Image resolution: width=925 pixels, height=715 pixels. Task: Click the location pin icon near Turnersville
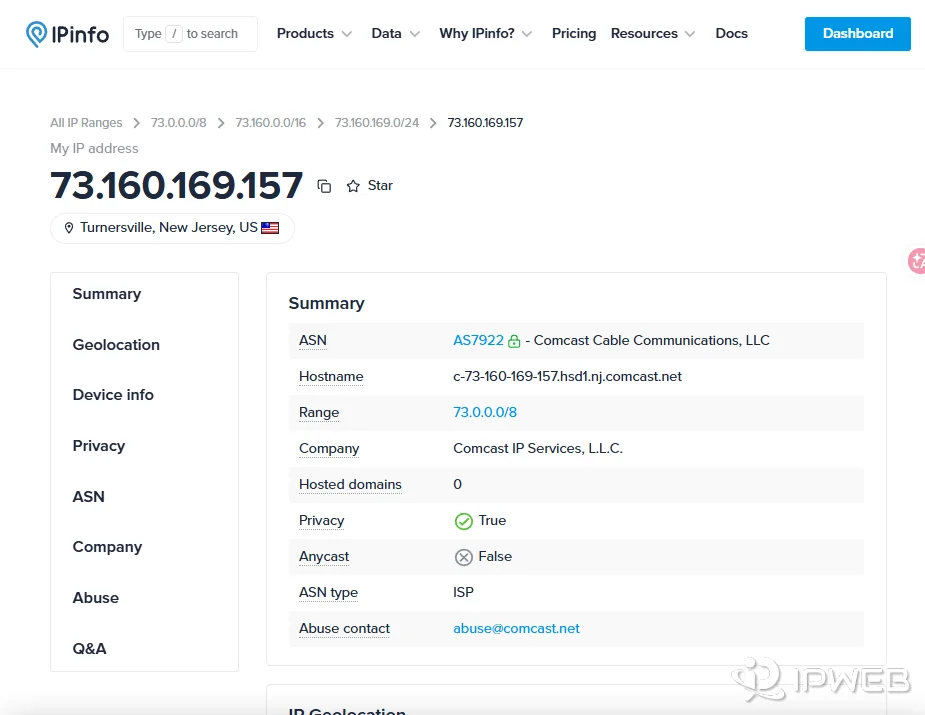(x=68, y=227)
